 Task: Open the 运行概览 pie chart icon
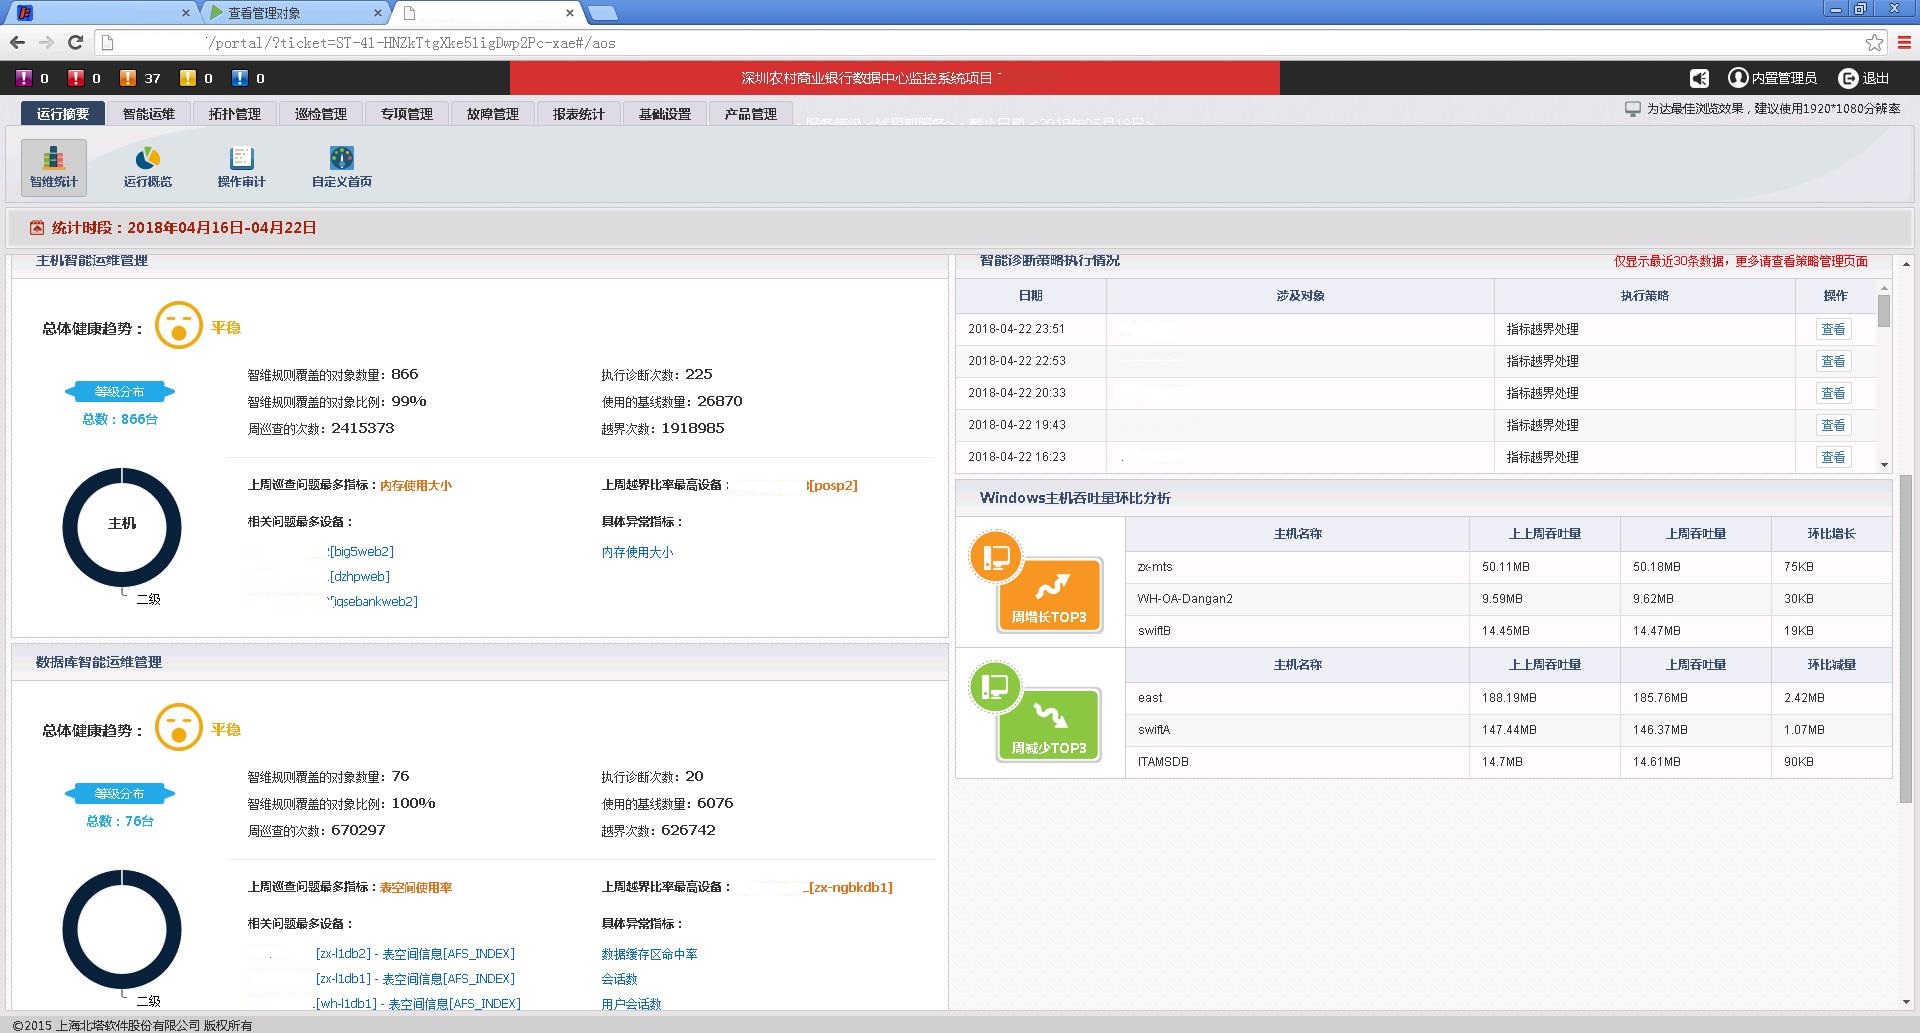[147, 166]
